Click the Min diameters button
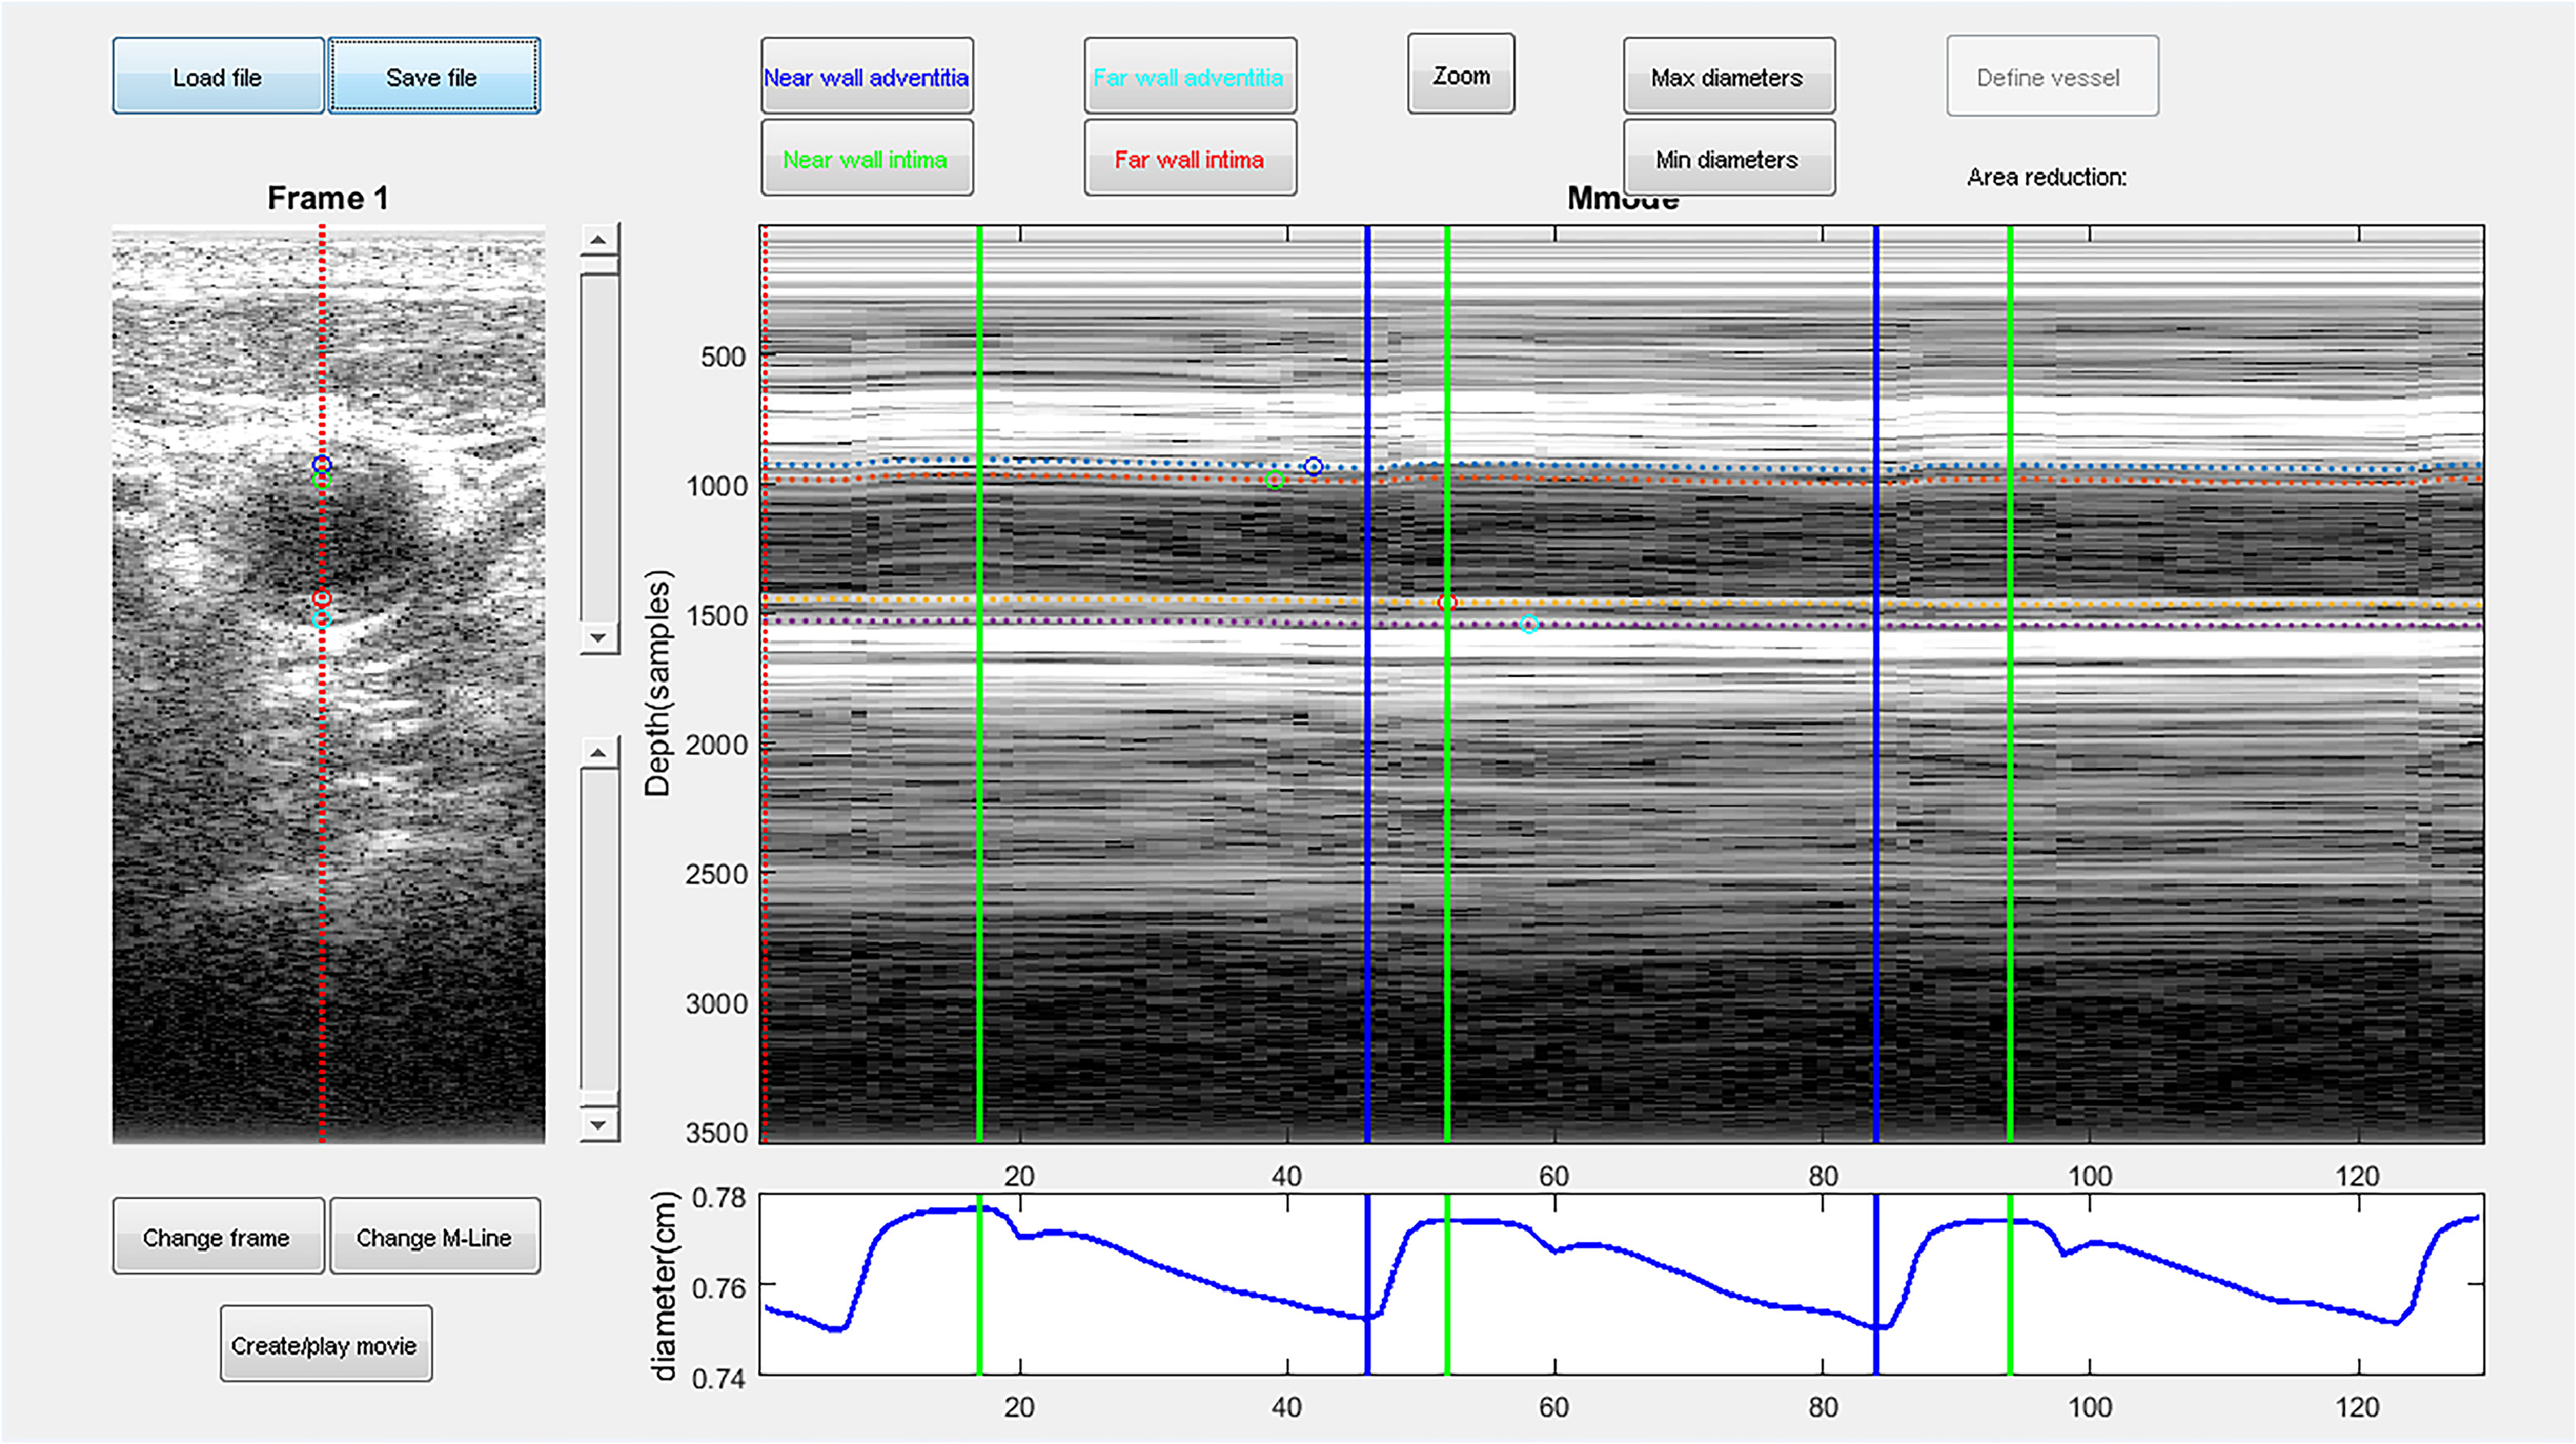Screen dimensions: 2576x1444 (x=1727, y=159)
